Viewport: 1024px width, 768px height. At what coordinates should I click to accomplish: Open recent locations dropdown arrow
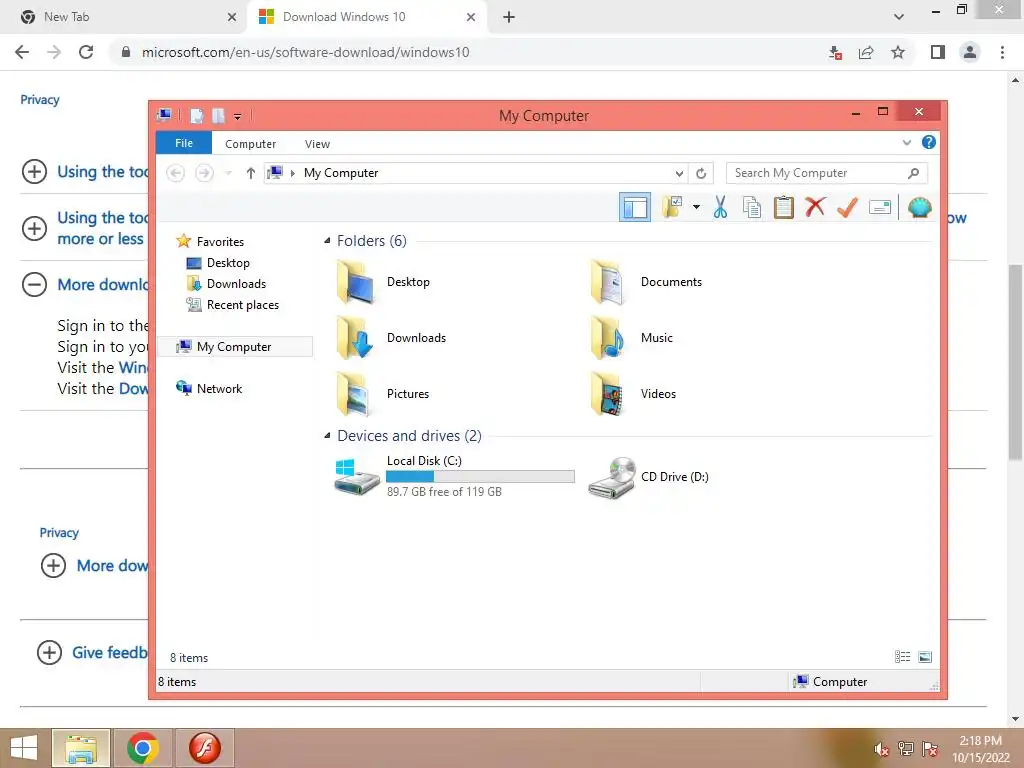coord(228,173)
